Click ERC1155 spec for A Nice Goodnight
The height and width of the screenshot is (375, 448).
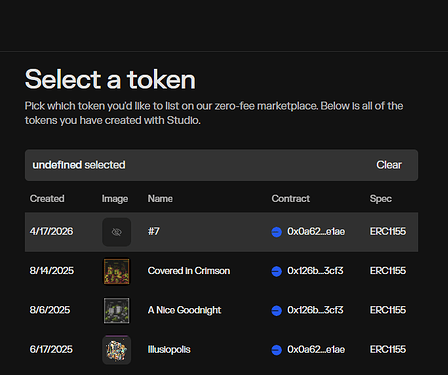click(388, 310)
